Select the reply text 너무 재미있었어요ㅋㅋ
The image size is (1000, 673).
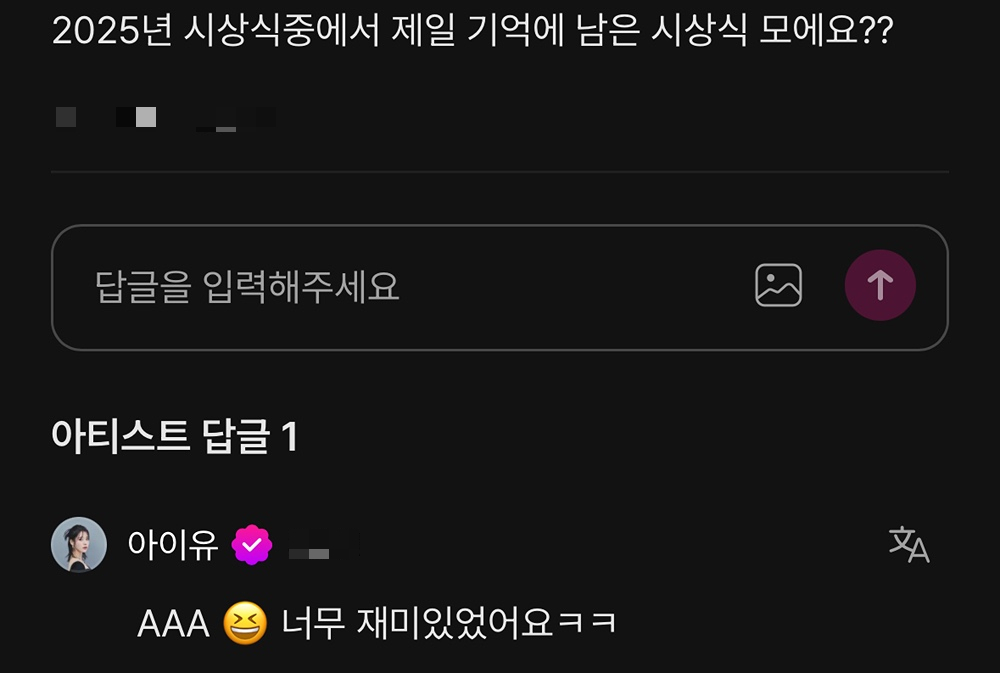click(449, 623)
